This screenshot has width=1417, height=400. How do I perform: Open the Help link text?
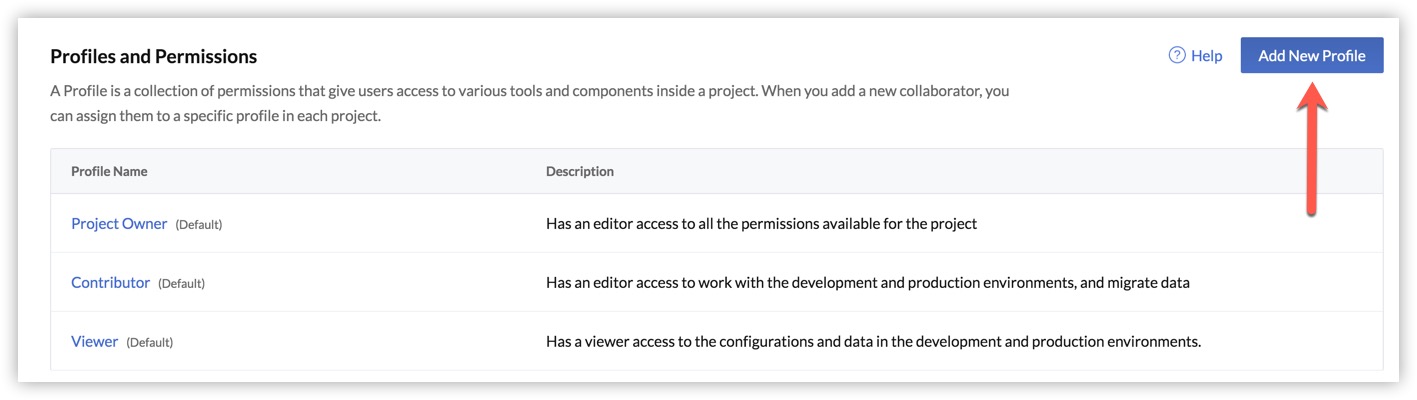[1206, 56]
